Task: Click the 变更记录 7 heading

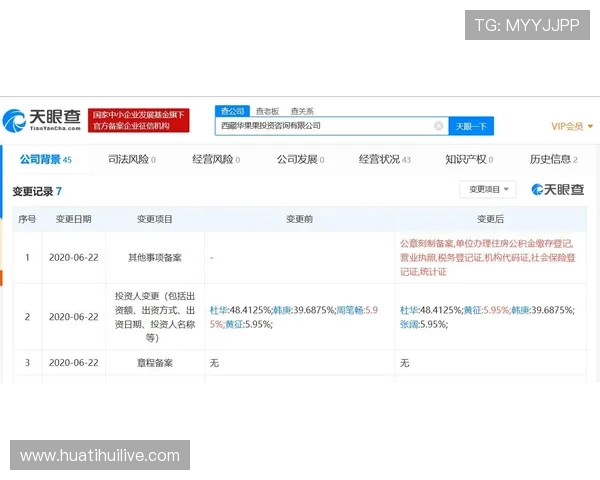Action: 37,191
